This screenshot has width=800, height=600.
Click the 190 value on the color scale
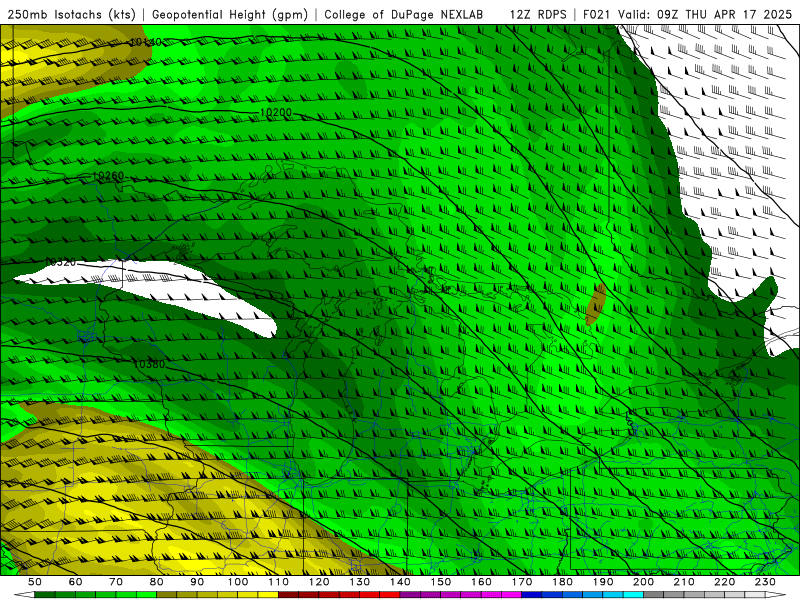[603, 582]
